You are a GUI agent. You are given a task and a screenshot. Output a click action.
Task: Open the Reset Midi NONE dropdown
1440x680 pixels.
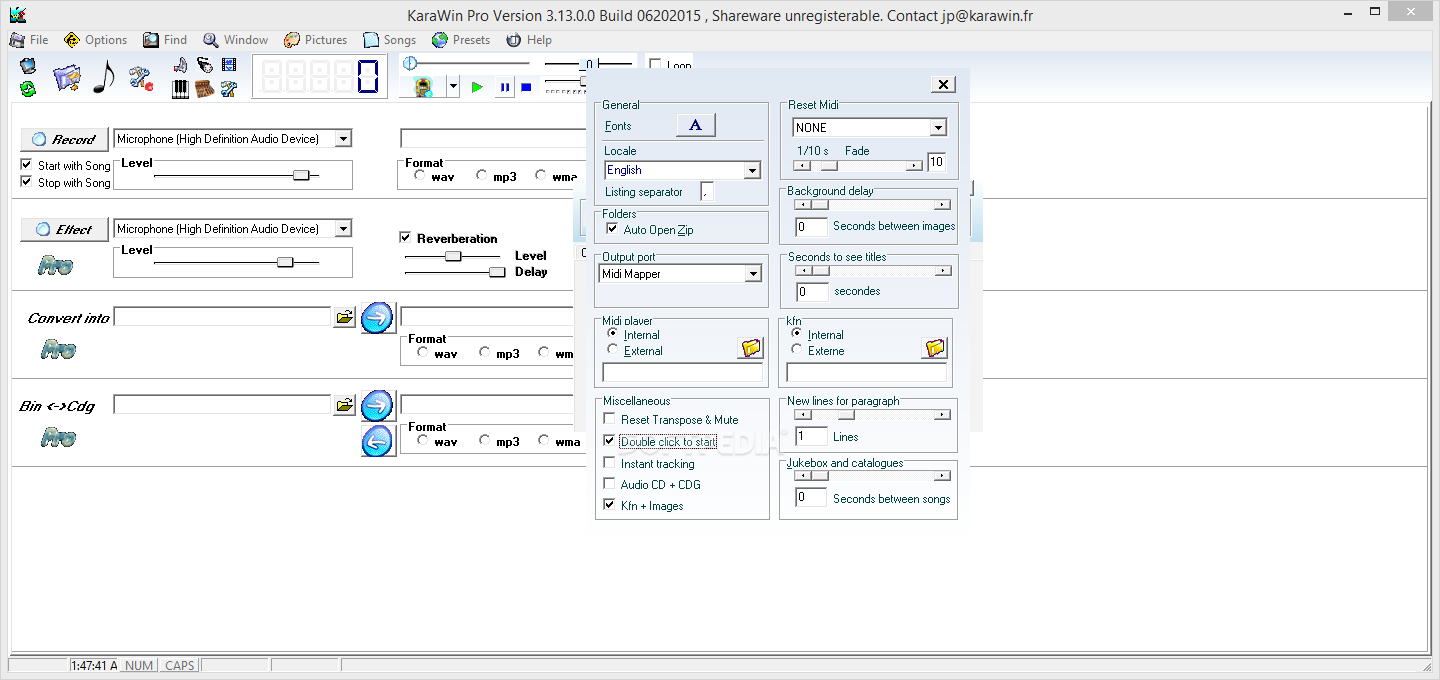(938, 127)
